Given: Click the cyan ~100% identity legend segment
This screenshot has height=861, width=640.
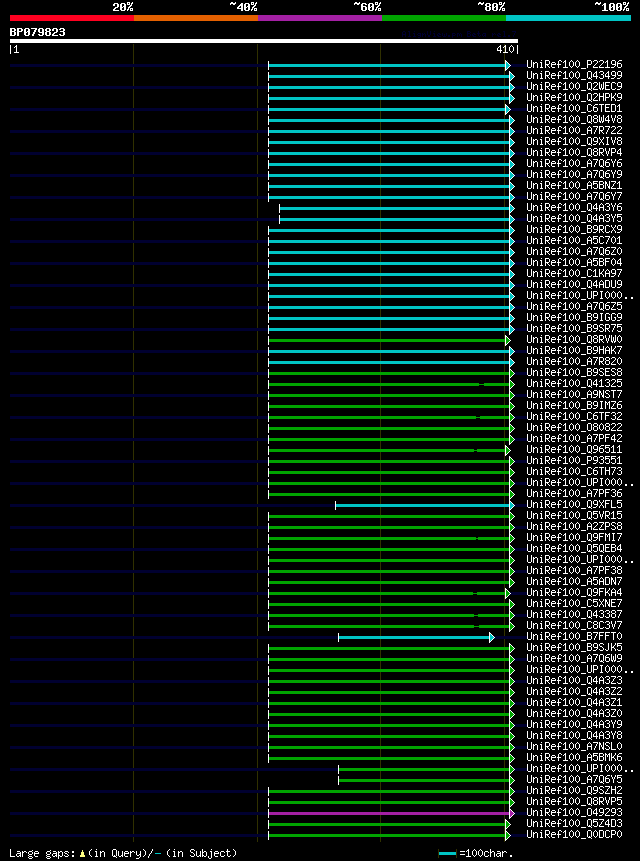Looking at the screenshot, I should tap(568, 18).
